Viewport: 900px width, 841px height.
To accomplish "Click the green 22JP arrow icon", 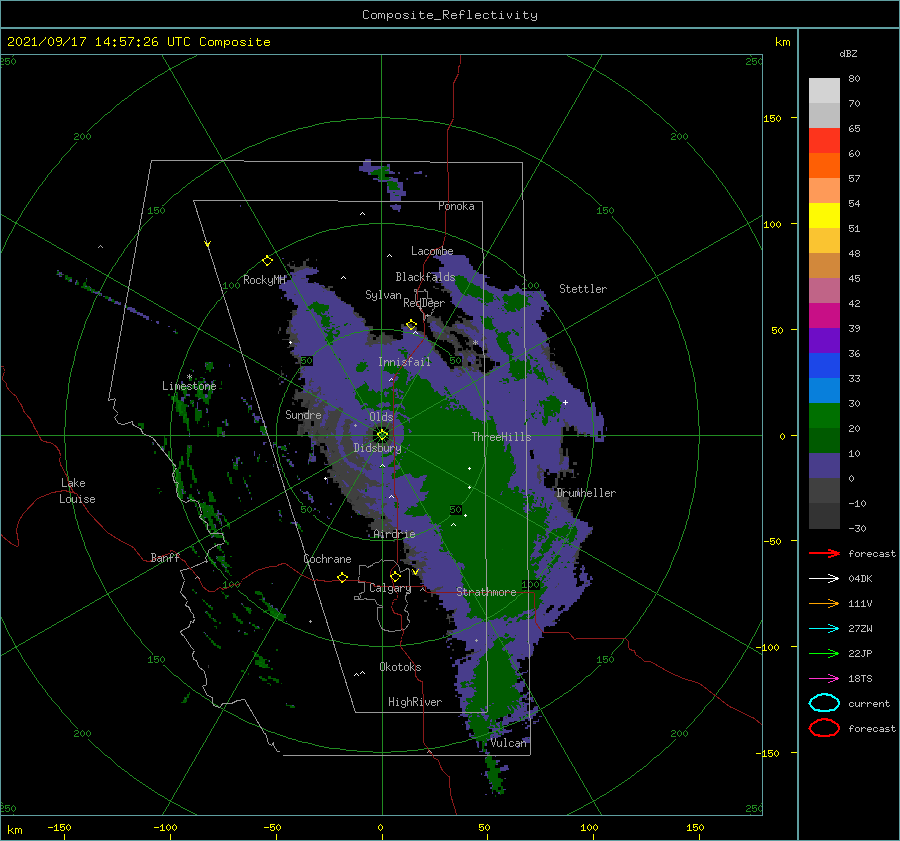I will pyautogui.click(x=824, y=653).
